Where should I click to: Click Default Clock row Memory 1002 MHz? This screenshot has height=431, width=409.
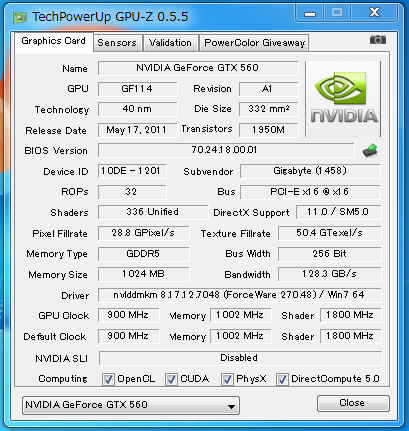(240, 336)
